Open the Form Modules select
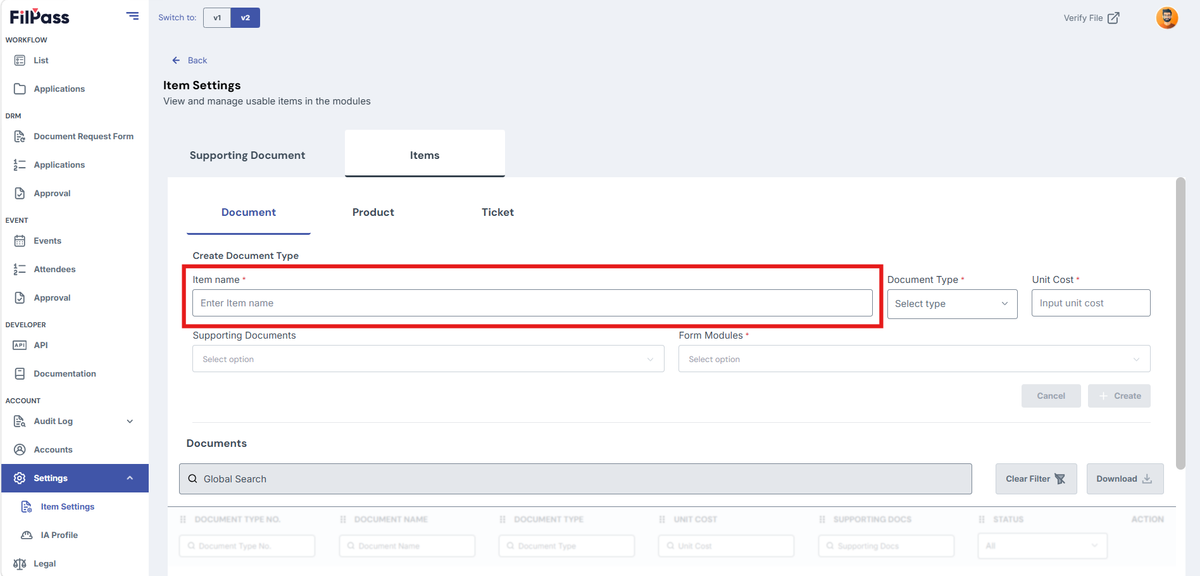 [914, 359]
